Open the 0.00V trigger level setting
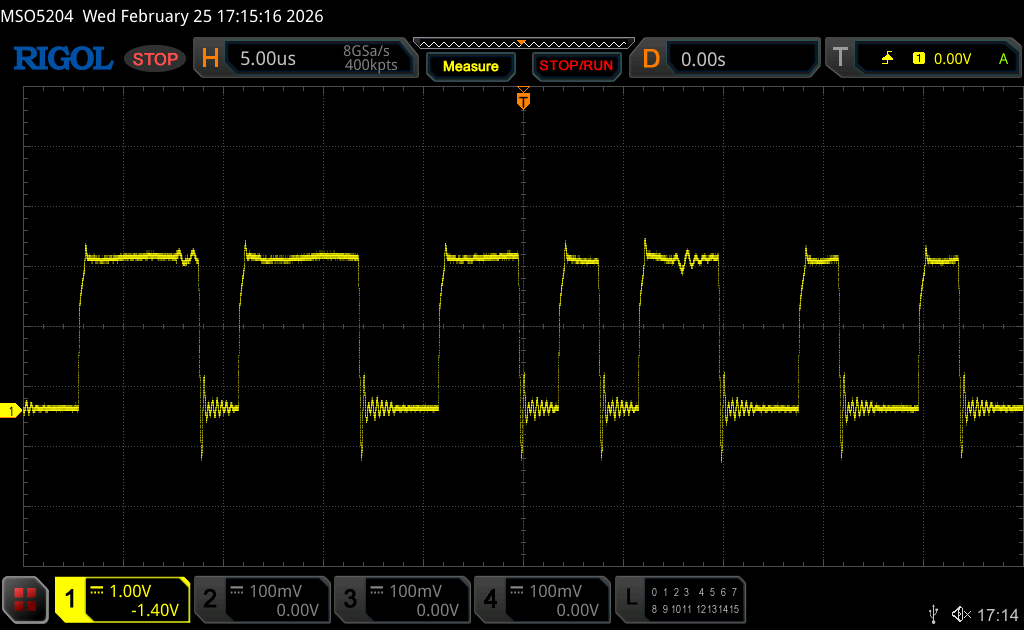The height and width of the screenshot is (630, 1024). point(952,59)
